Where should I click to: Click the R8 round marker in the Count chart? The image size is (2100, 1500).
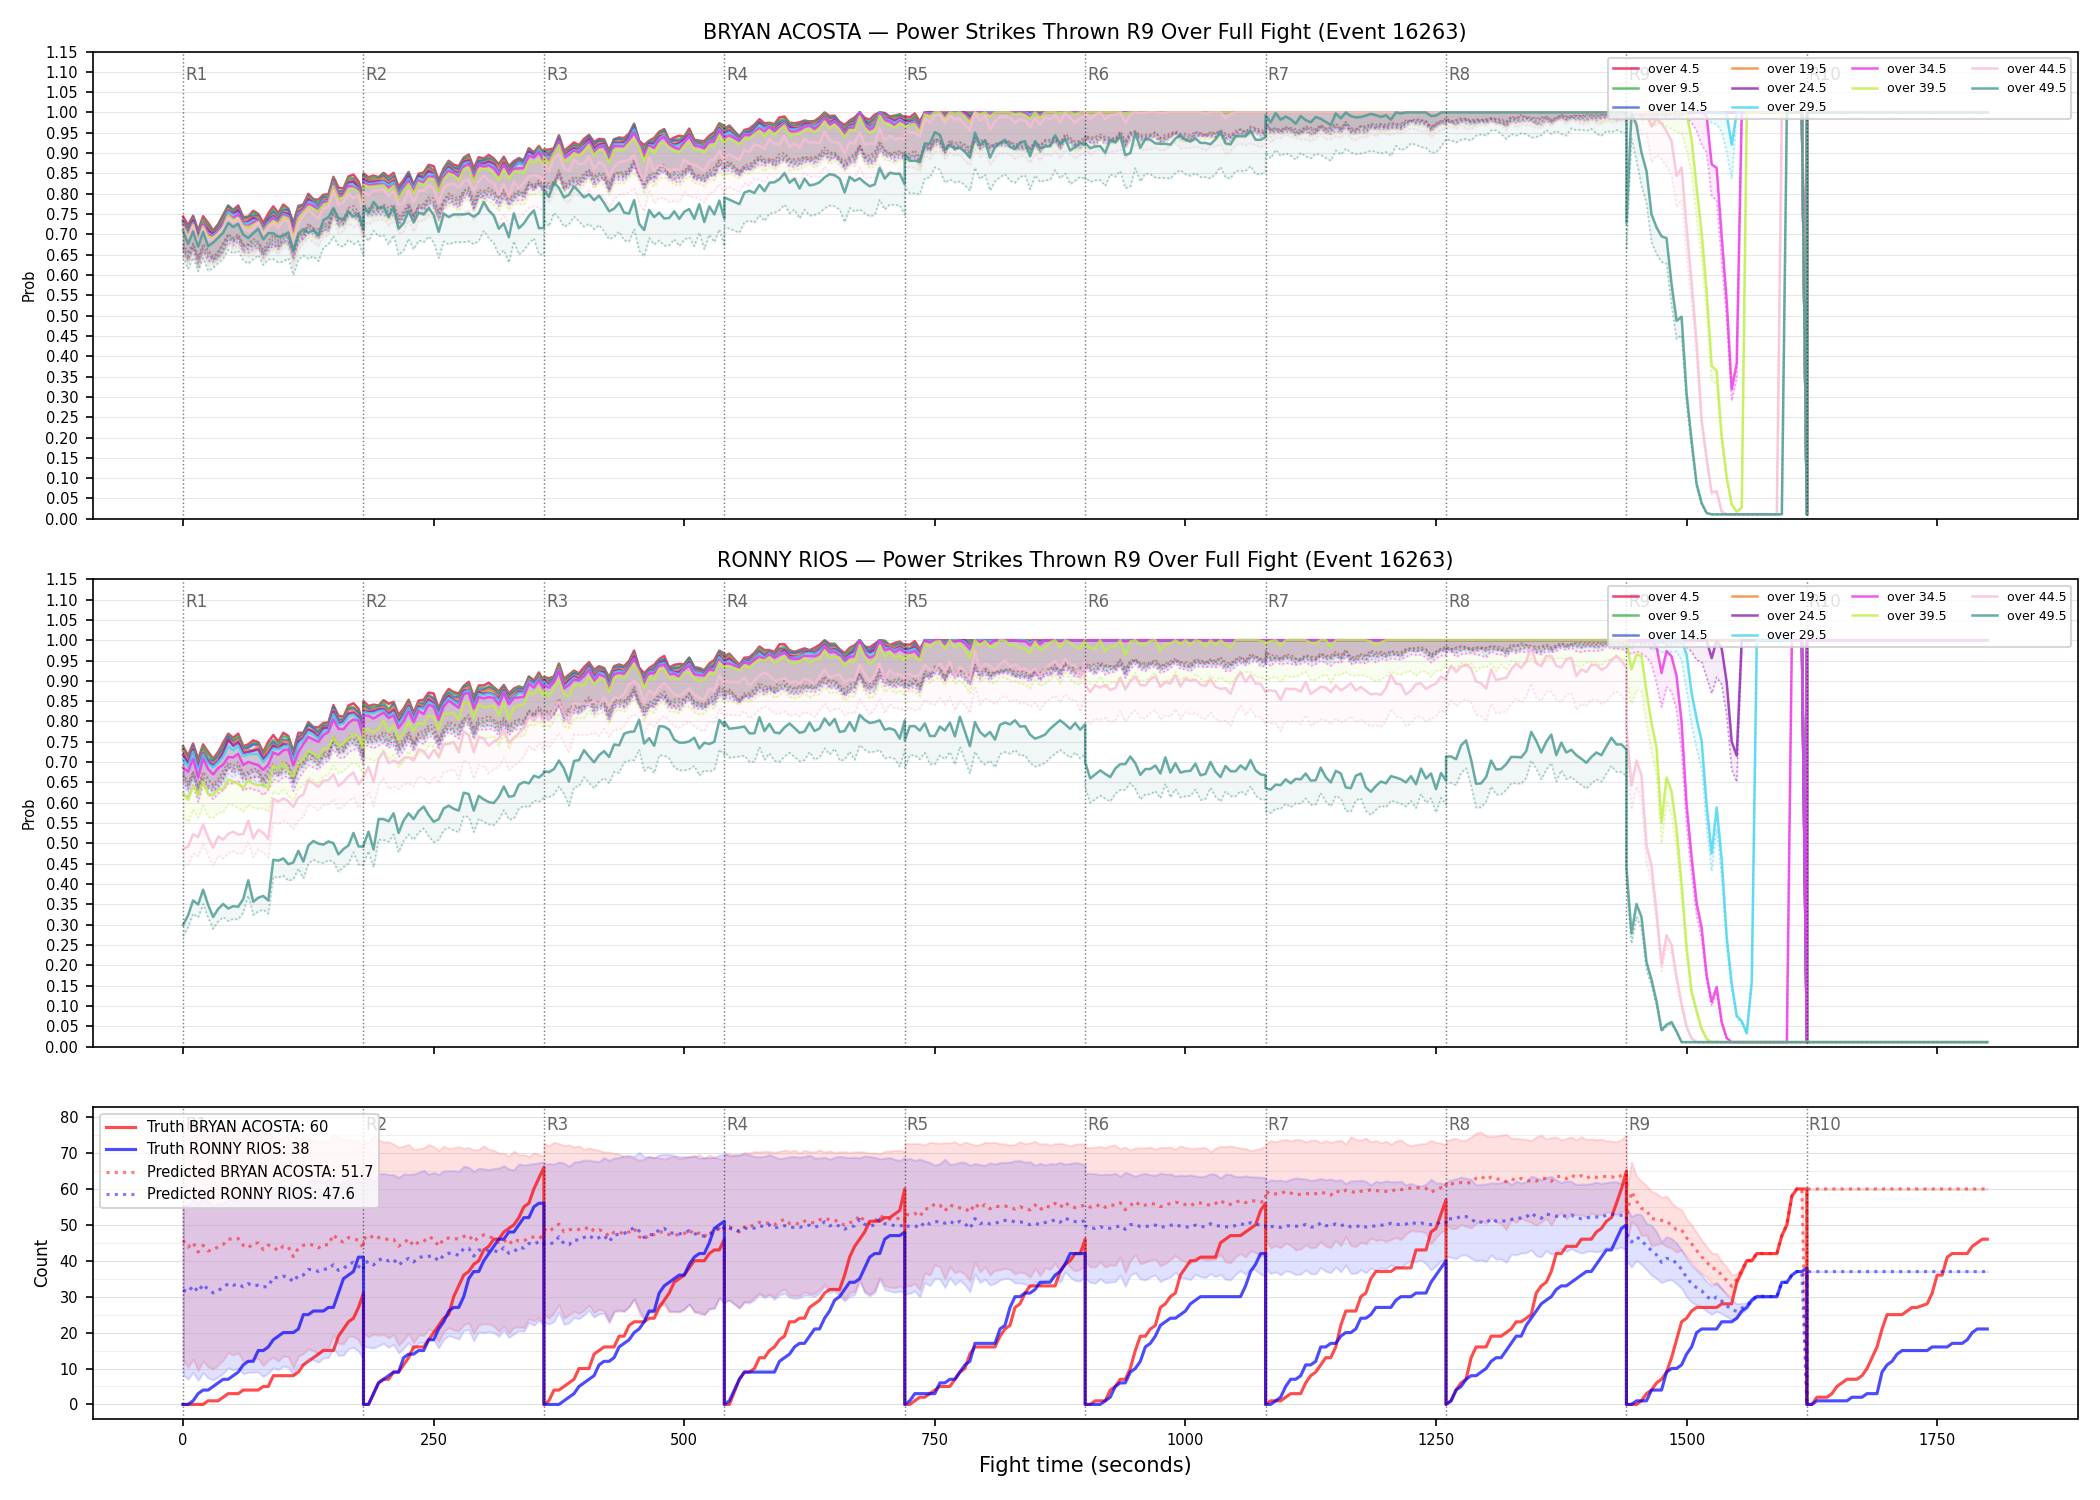(x=1459, y=1124)
